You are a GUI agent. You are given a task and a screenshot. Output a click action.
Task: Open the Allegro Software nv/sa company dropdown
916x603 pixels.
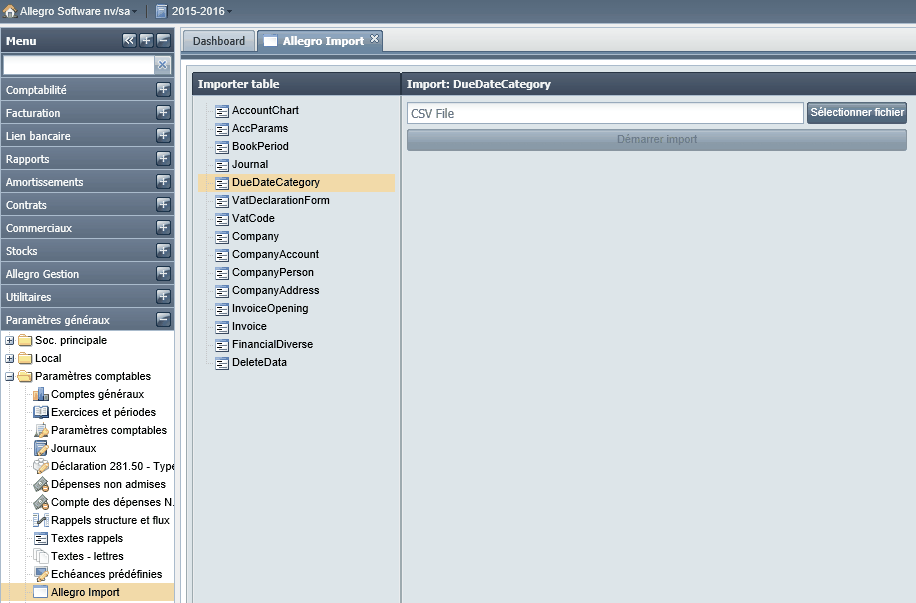pos(134,12)
